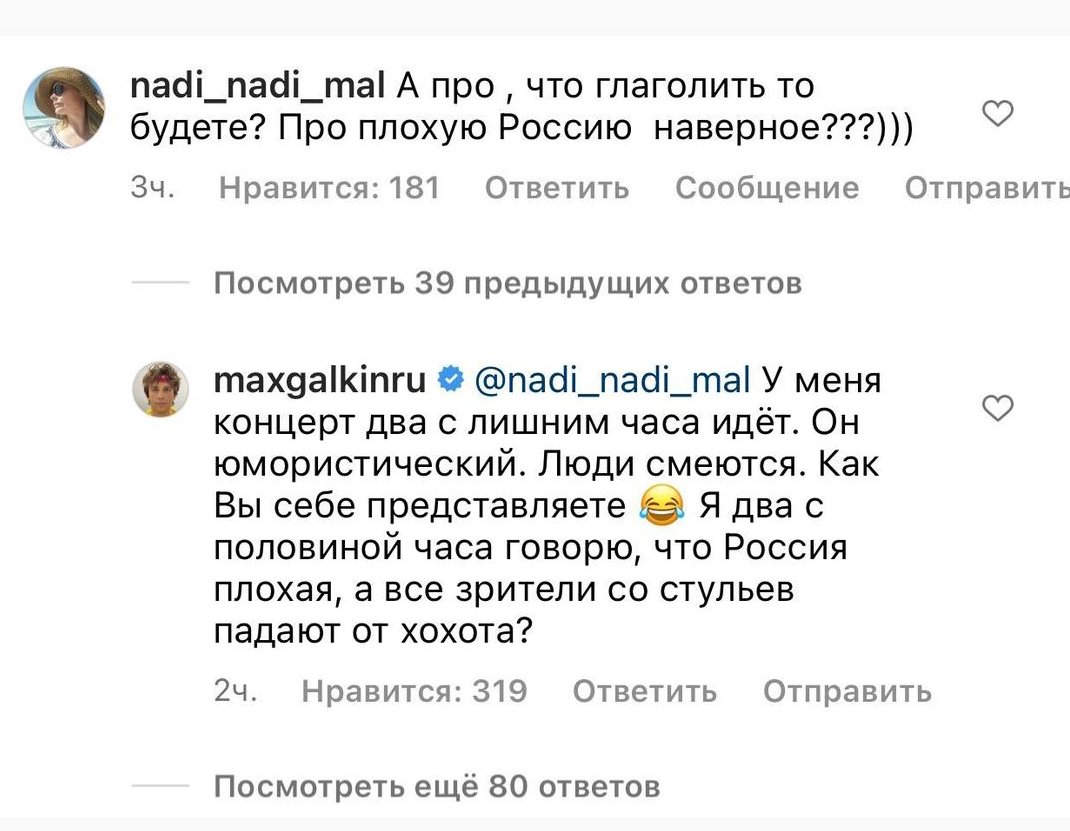The image size is (1070, 831).
Task: Open maxgalkinru's profile avatar
Action: tap(160, 388)
